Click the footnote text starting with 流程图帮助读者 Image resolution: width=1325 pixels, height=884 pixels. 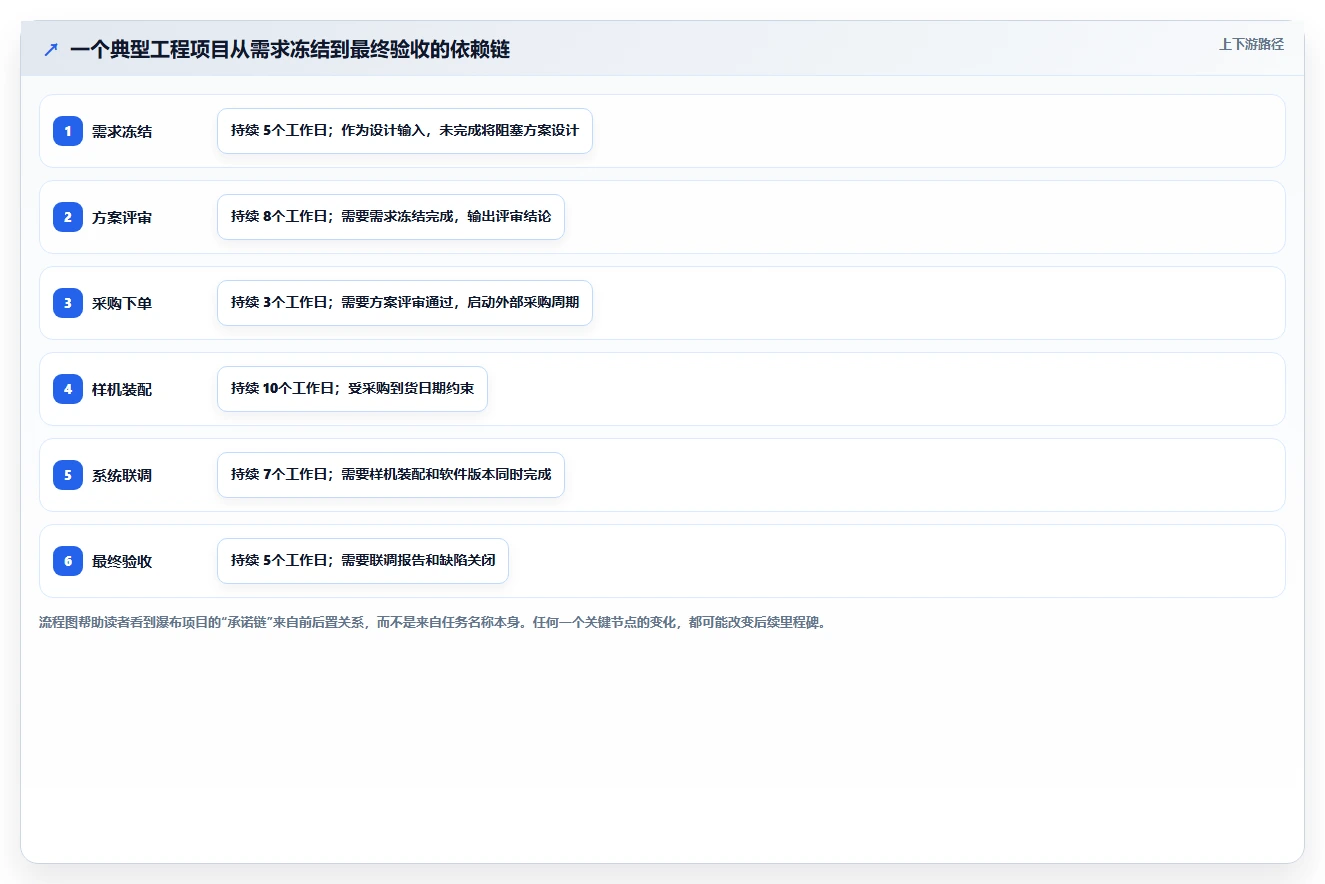tap(435, 623)
